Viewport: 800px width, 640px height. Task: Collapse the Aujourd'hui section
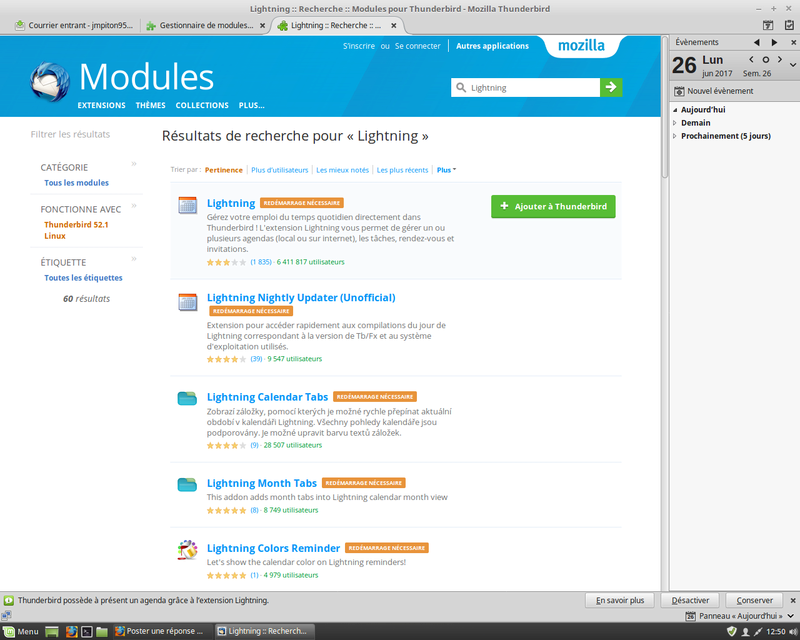click(674, 110)
